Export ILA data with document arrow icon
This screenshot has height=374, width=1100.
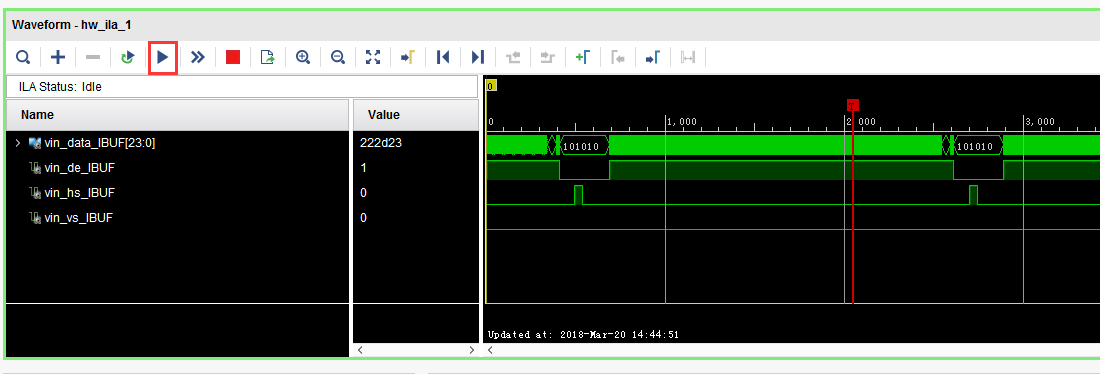[x=268, y=58]
